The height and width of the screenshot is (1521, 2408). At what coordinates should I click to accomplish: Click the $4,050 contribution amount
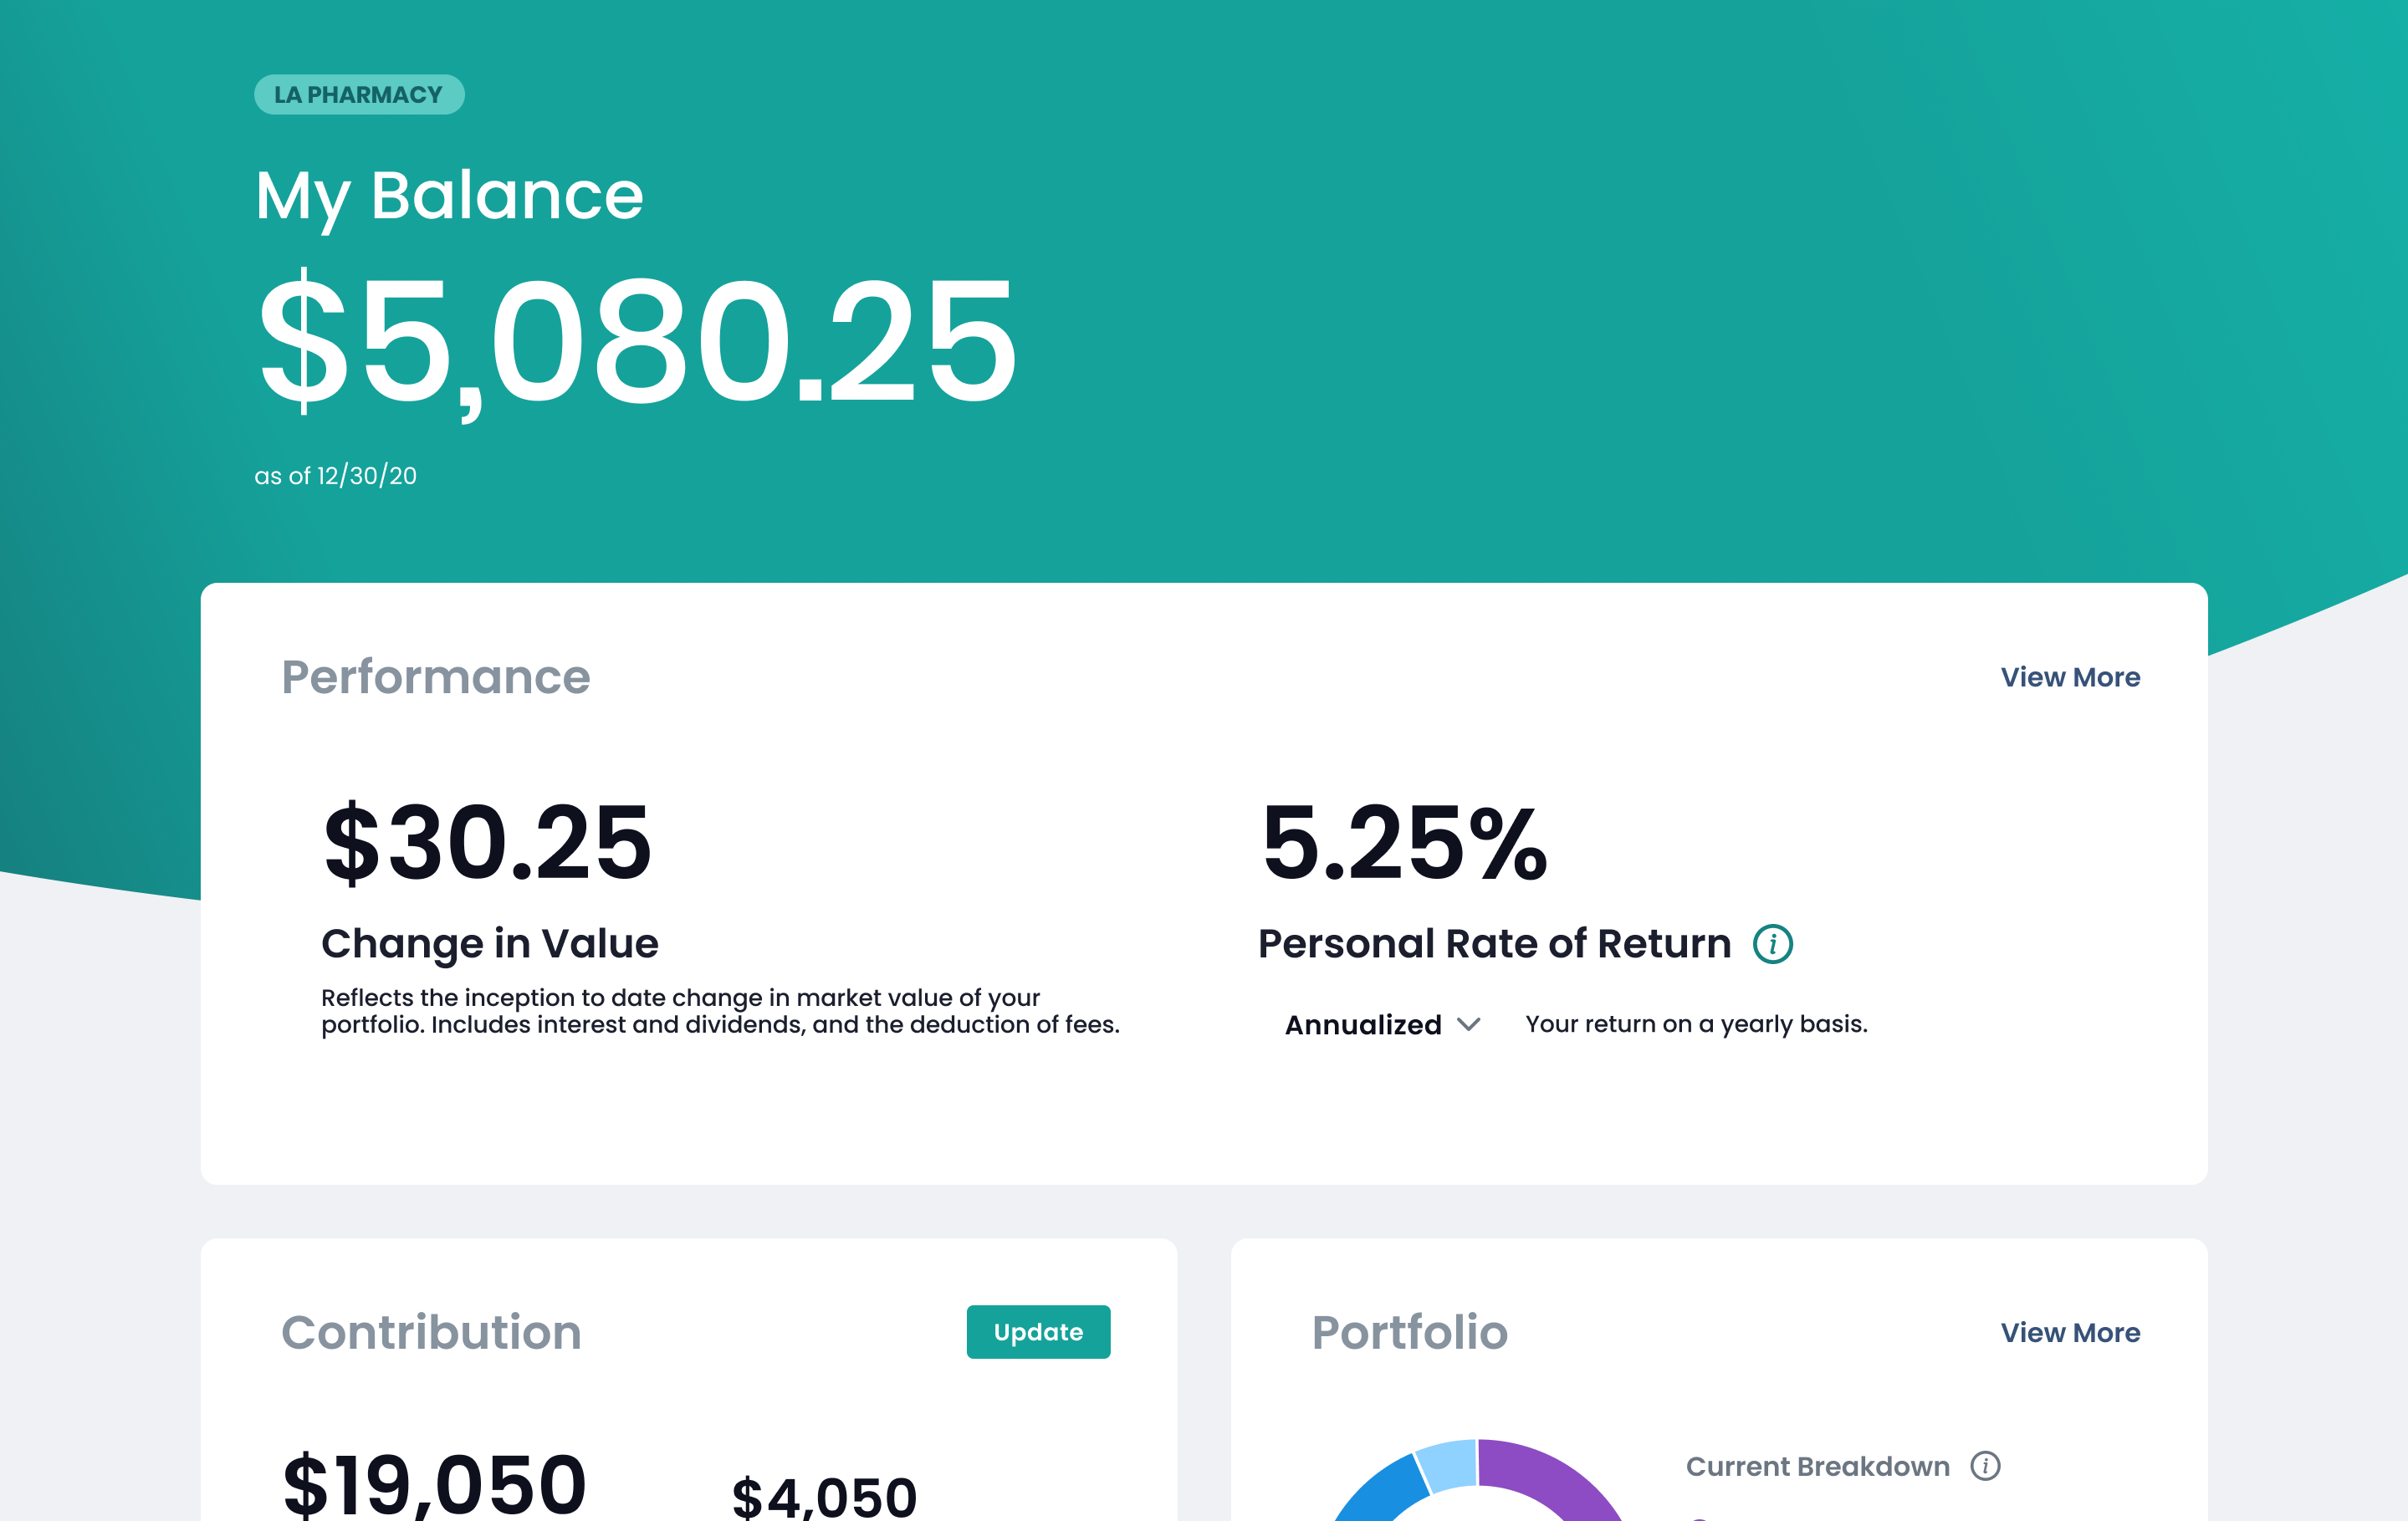[x=824, y=1496]
